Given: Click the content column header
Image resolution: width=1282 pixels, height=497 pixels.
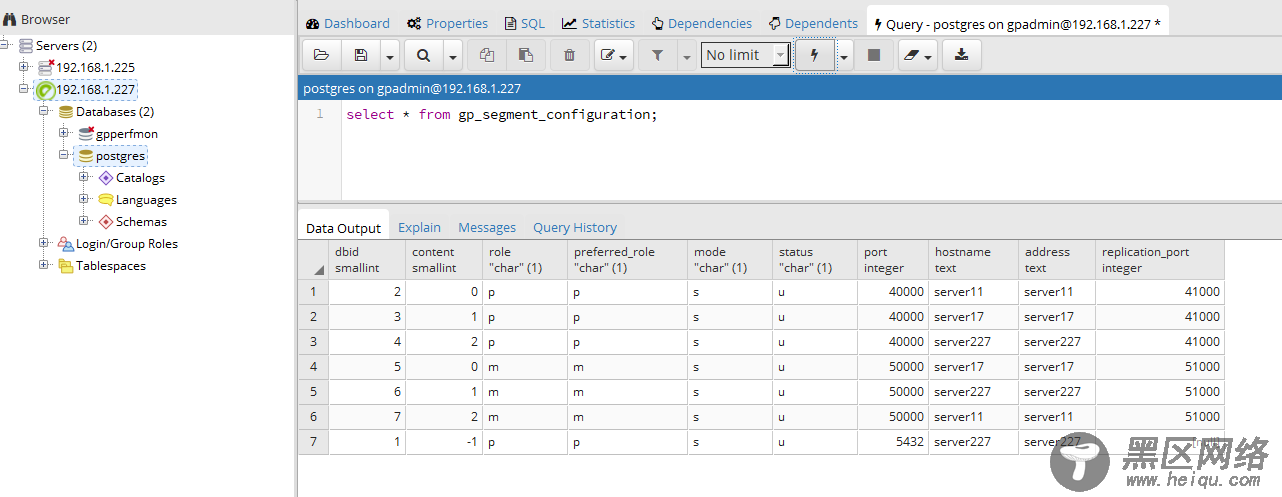Looking at the screenshot, I should 444,259.
